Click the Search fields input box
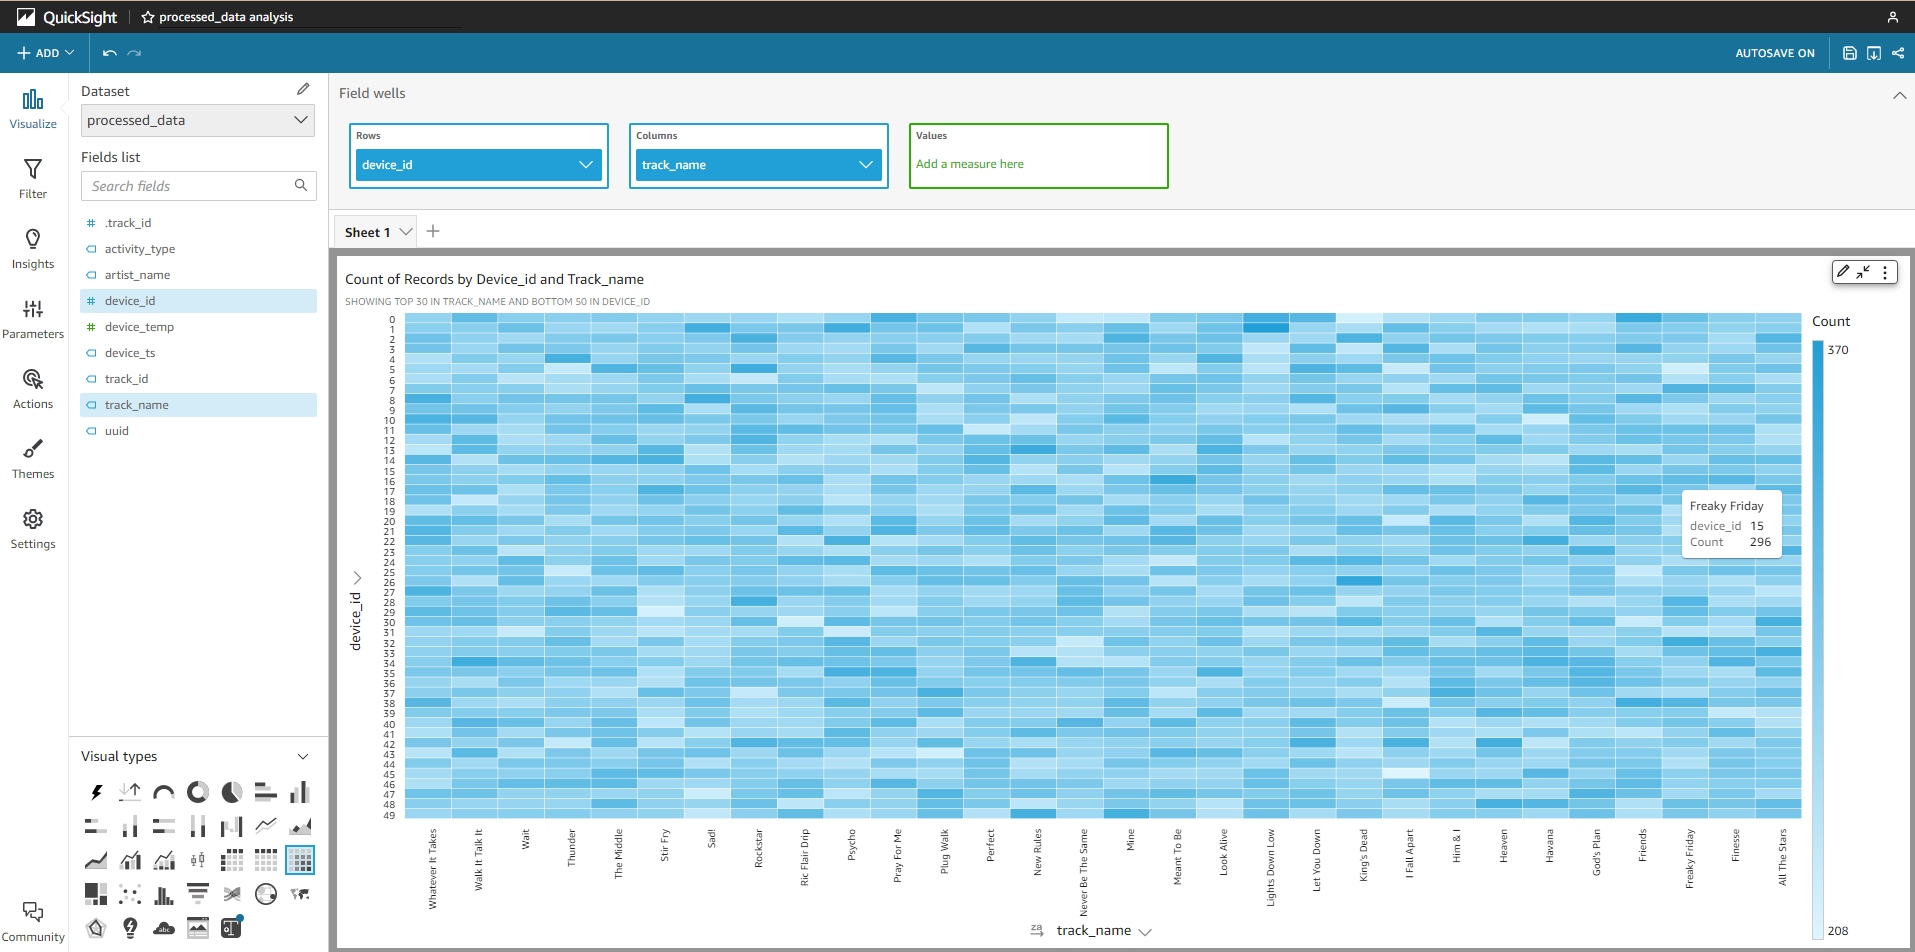The image size is (1915, 952). click(198, 186)
